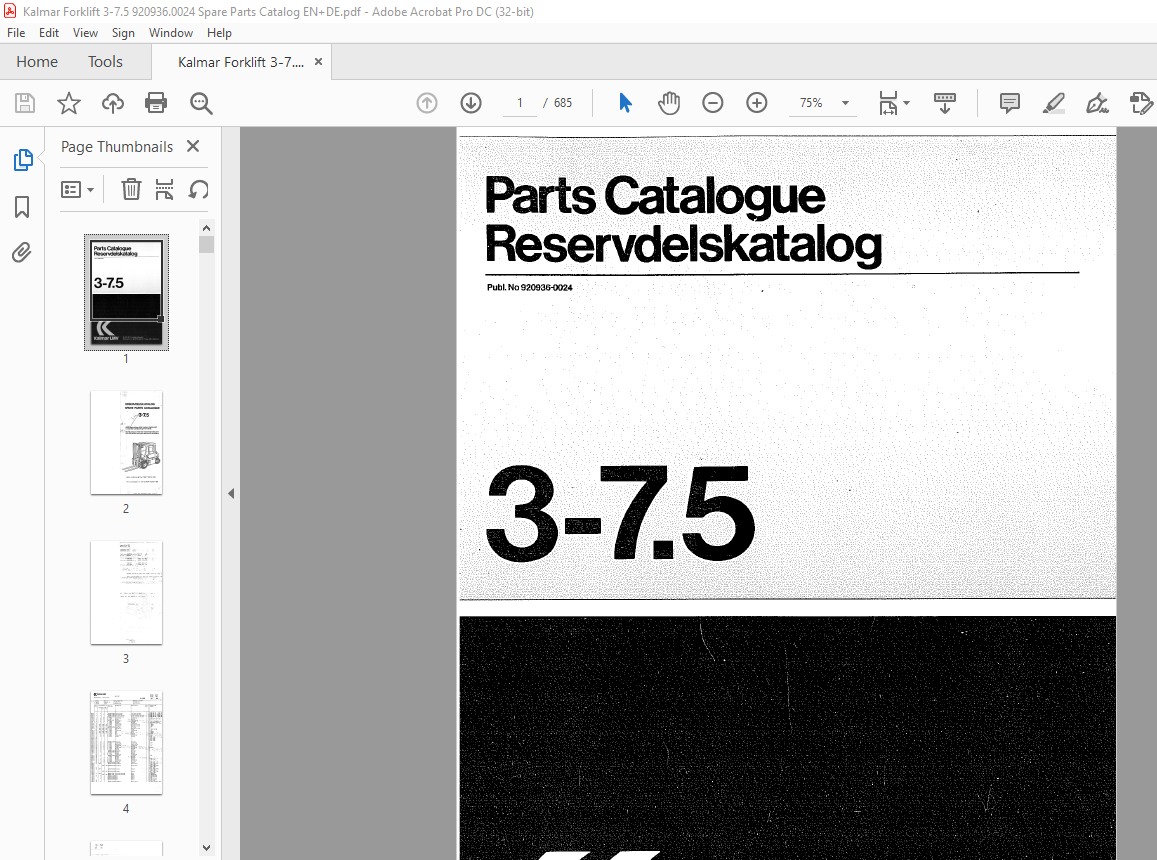
Task: Select the arrow Selection tool
Action: coord(625,103)
